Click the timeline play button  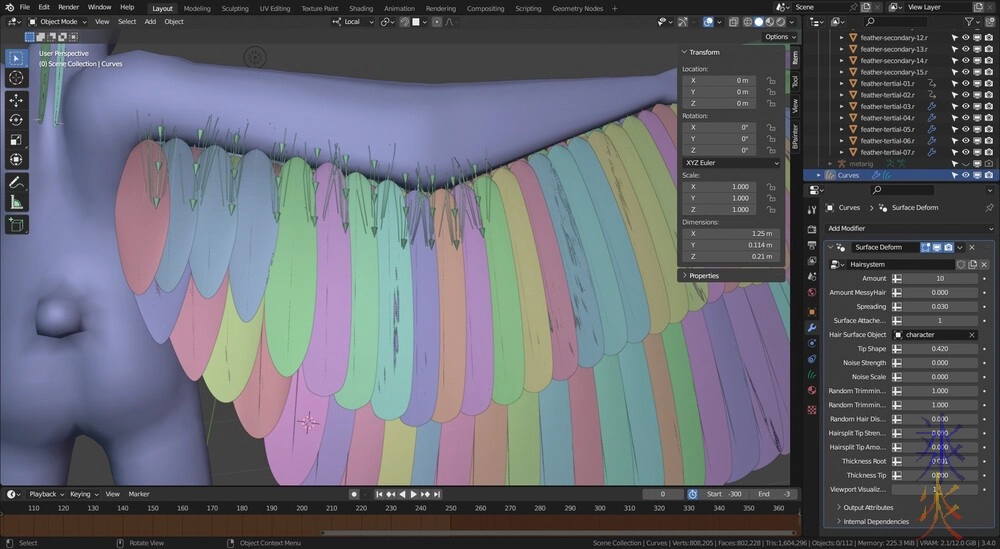click(x=413, y=494)
